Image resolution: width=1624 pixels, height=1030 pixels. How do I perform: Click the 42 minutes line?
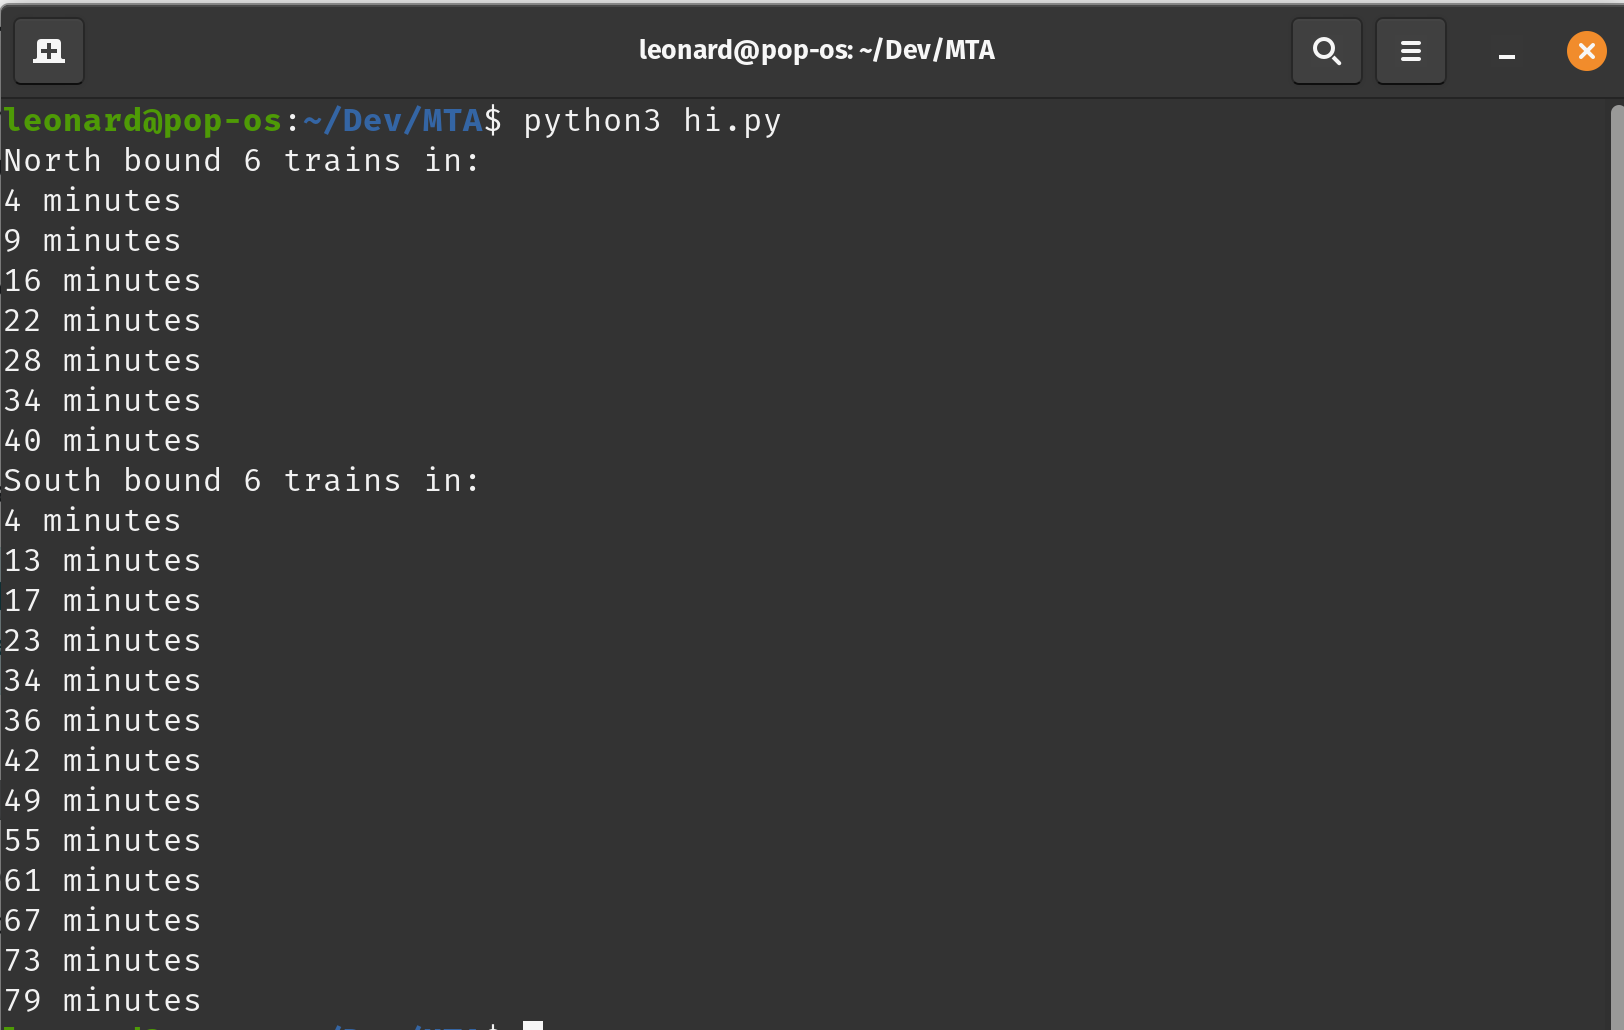tap(102, 761)
